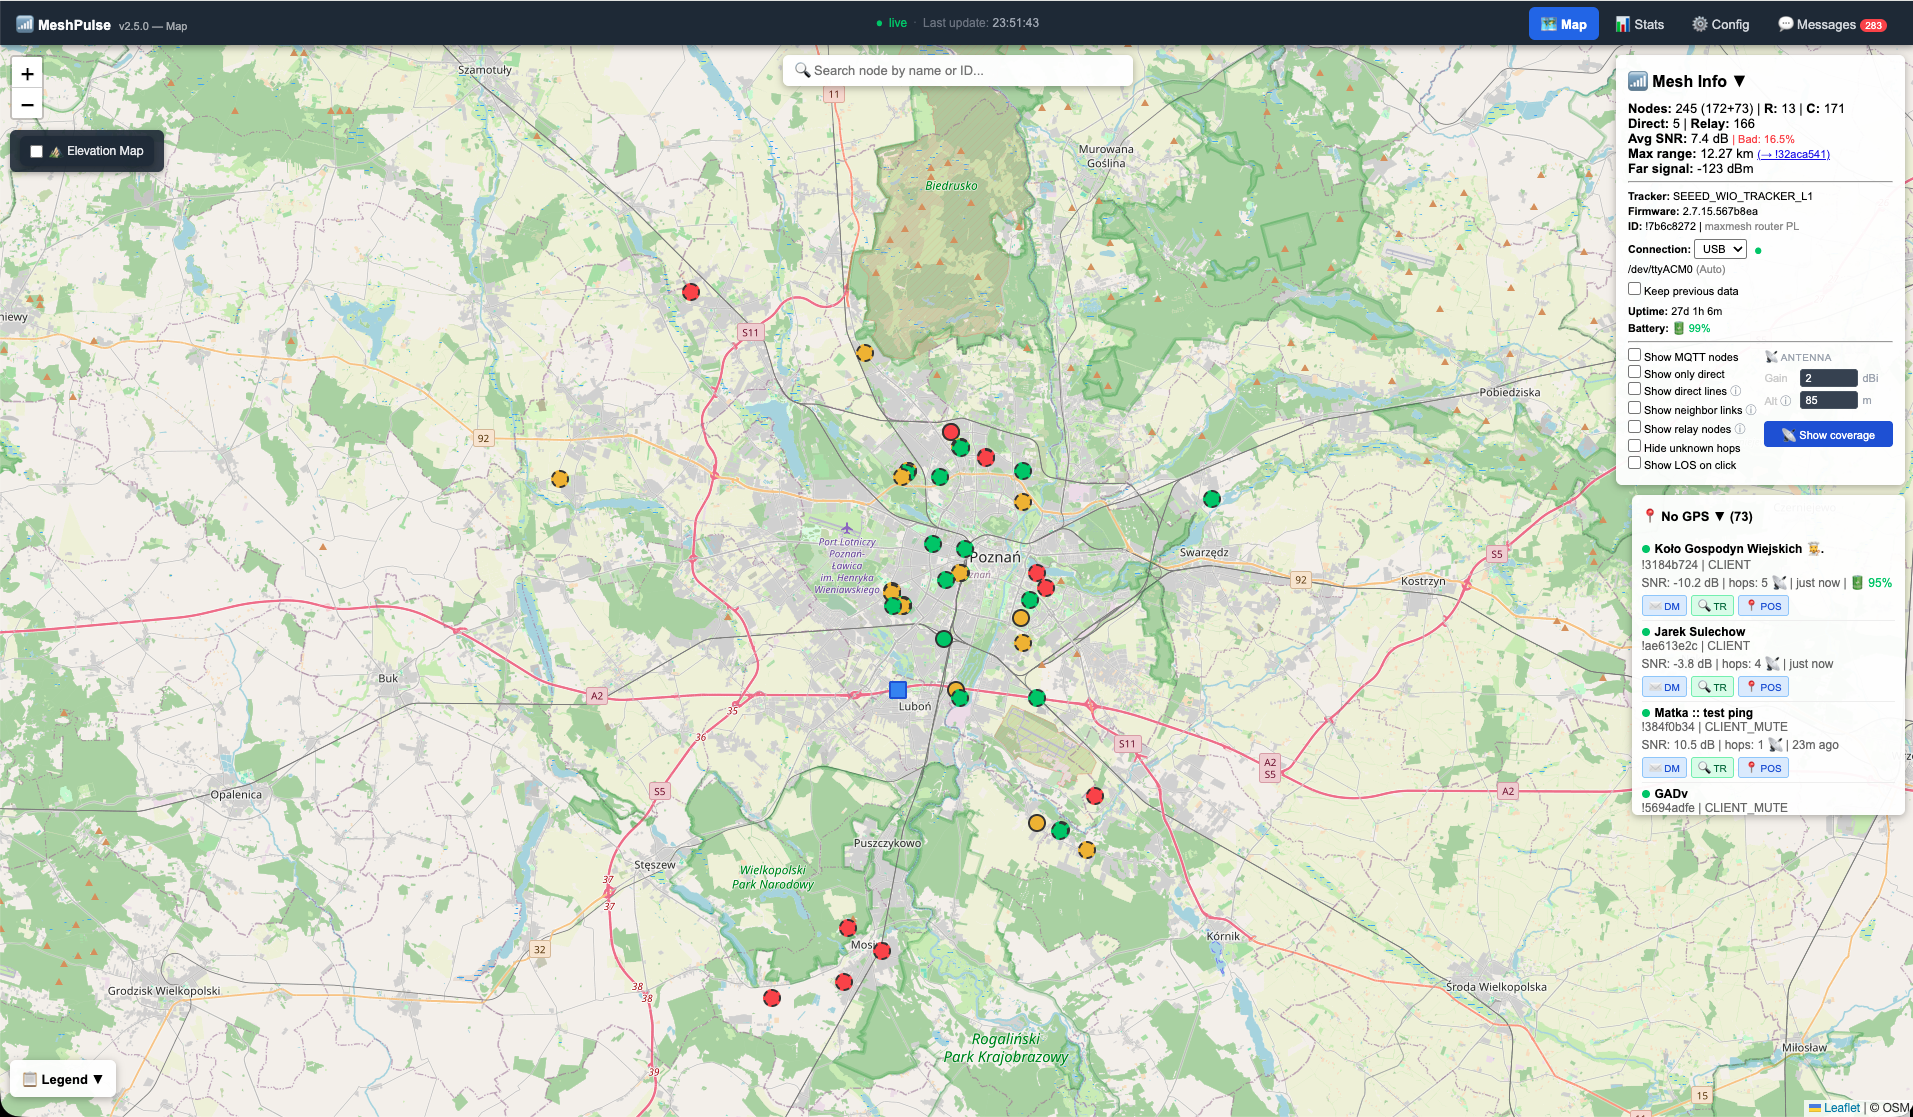Click the No GPS pin icon
The height and width of the screenshot is (1117, 1913).
tap(1650, 516)
